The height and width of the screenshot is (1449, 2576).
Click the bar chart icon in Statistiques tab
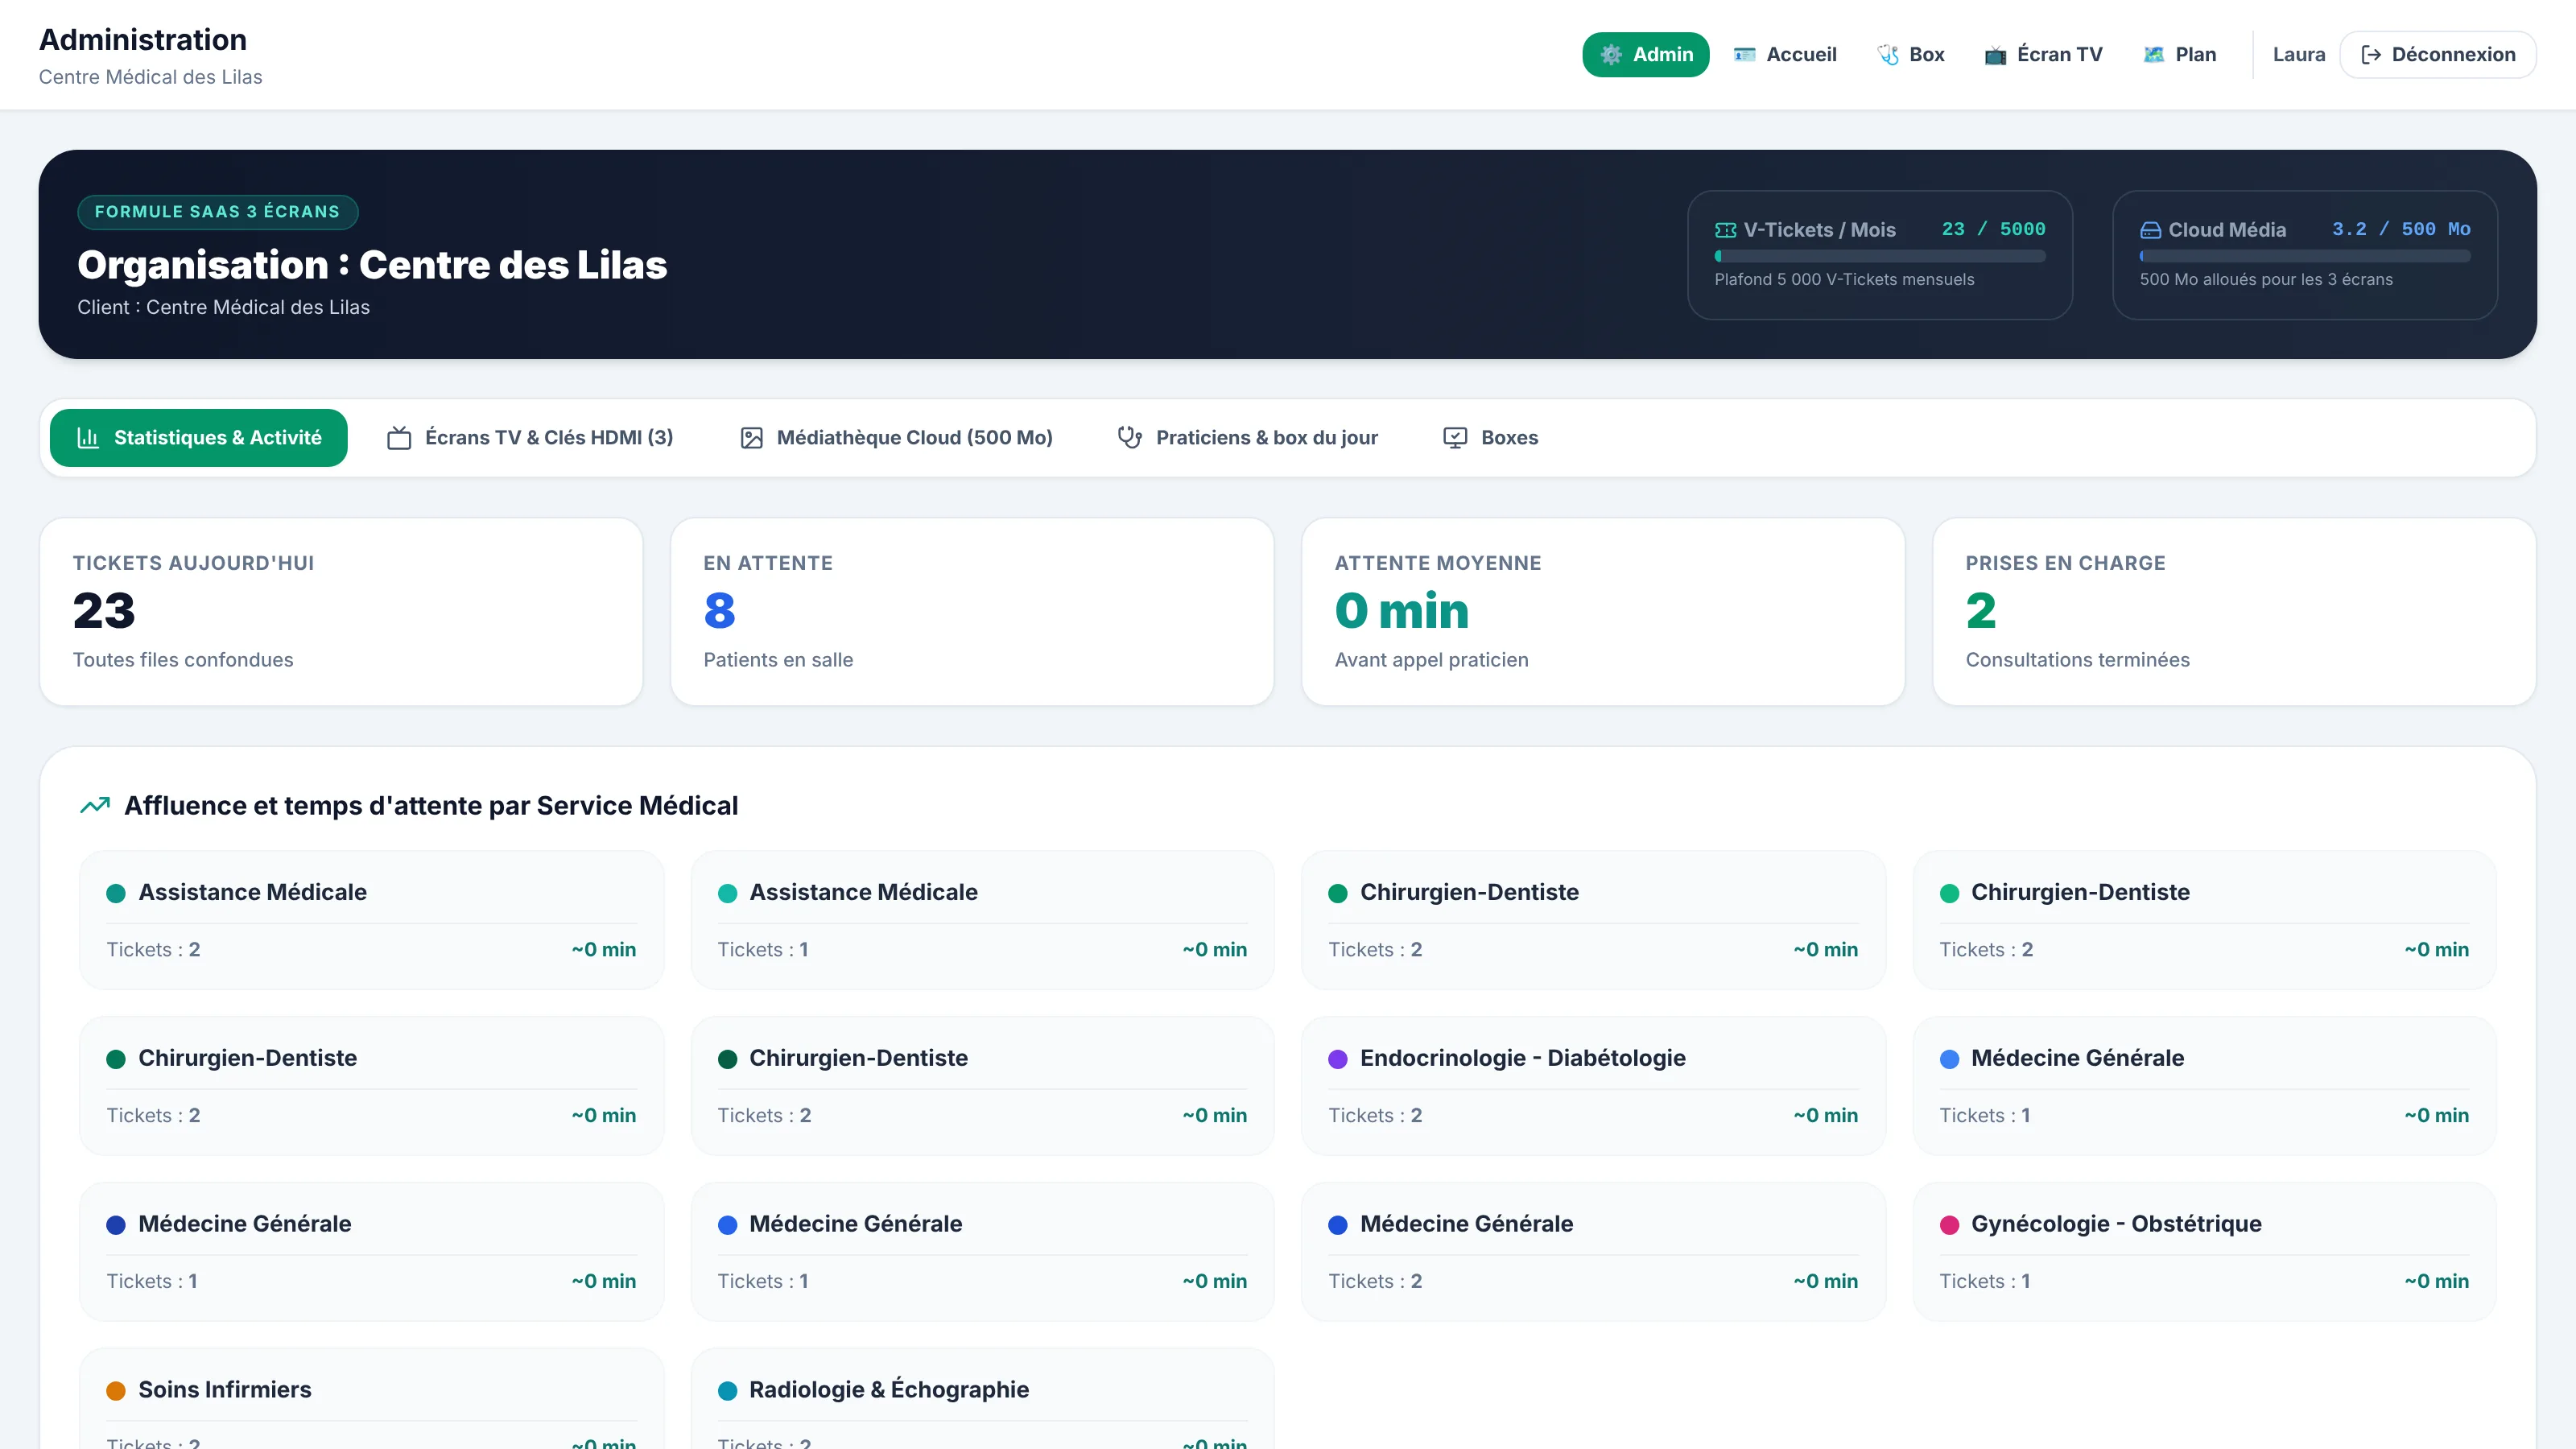(x=88, y=438)
